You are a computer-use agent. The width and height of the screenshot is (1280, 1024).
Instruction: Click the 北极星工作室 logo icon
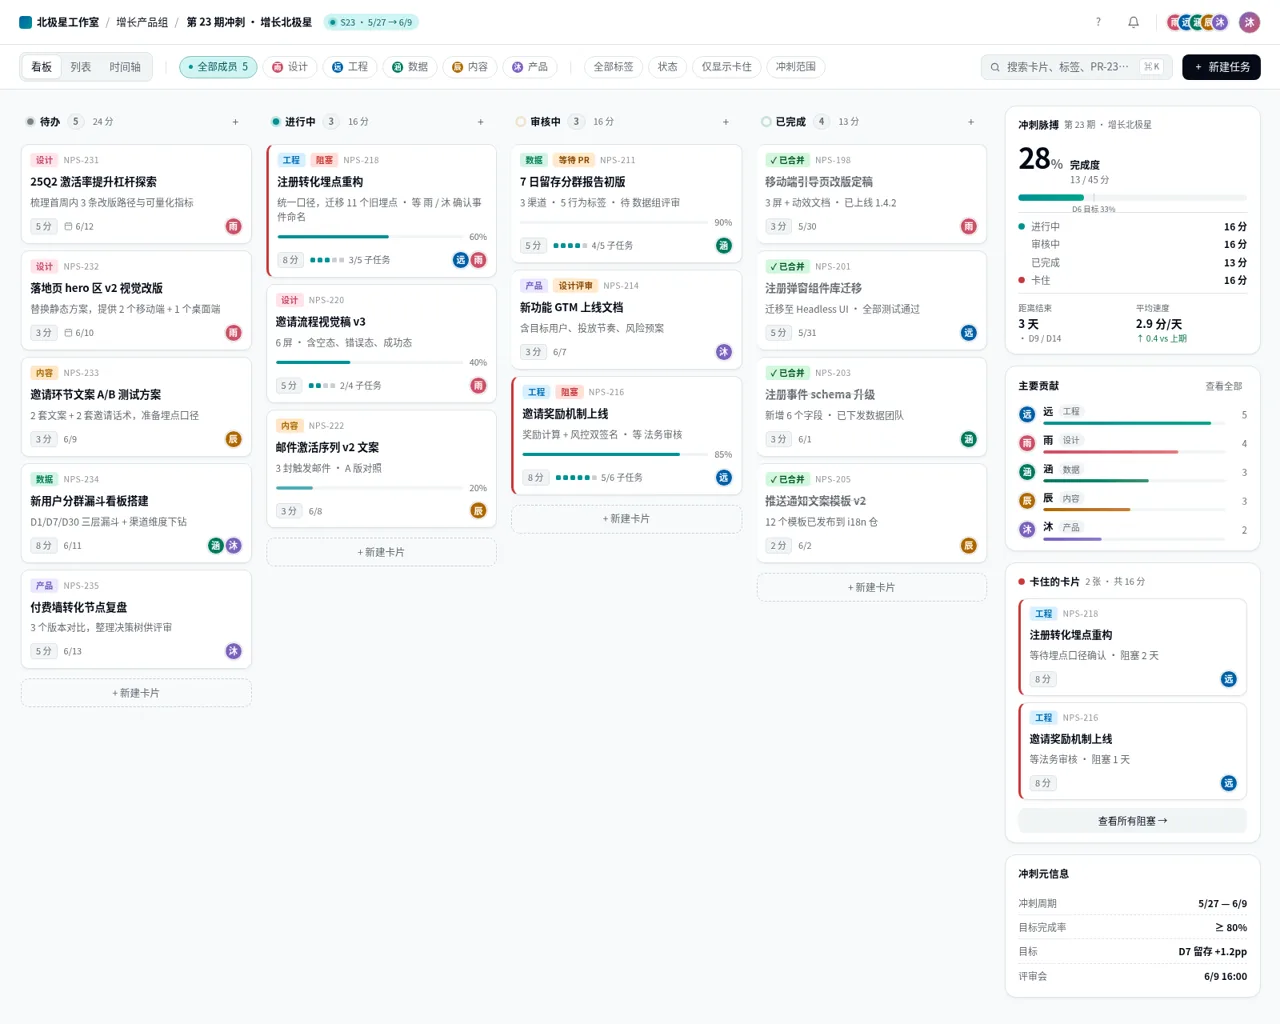point(26,22)
